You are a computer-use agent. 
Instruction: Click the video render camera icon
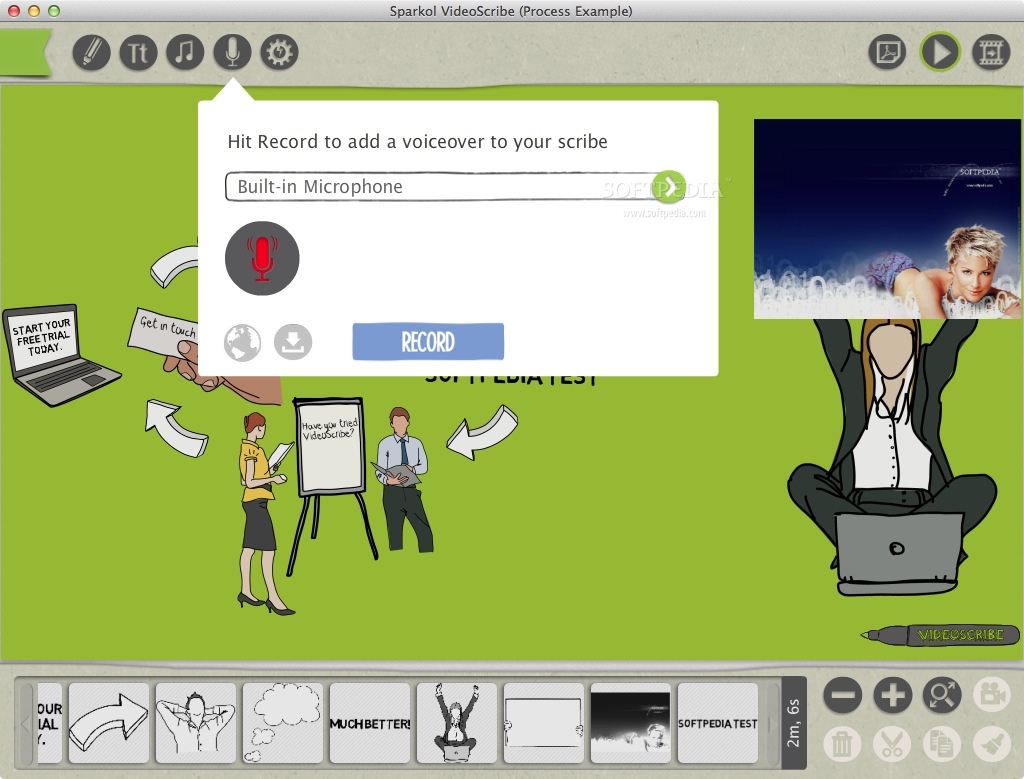point(988,52)
